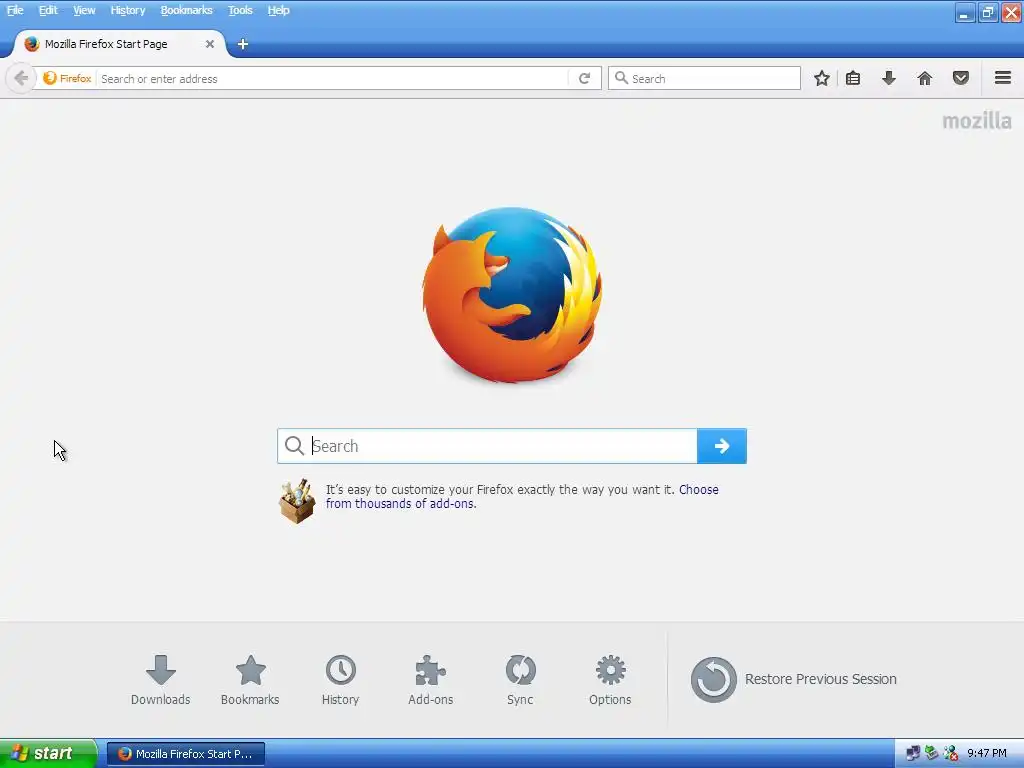Open the File menu
This screenshot has height=768, width=1024.
15,10
